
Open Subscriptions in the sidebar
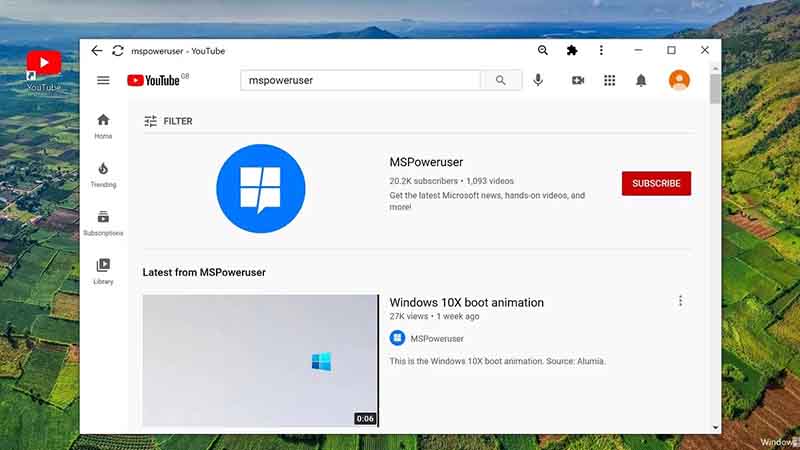(x=103, y=223)
